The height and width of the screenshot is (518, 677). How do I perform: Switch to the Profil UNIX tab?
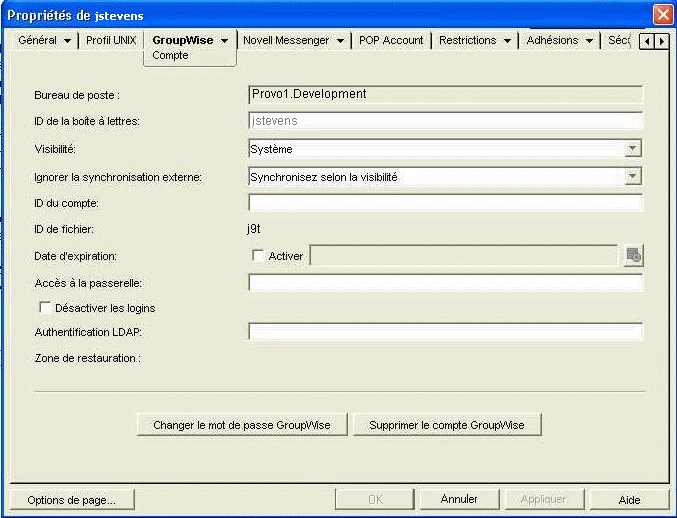(x=111, y=40)
